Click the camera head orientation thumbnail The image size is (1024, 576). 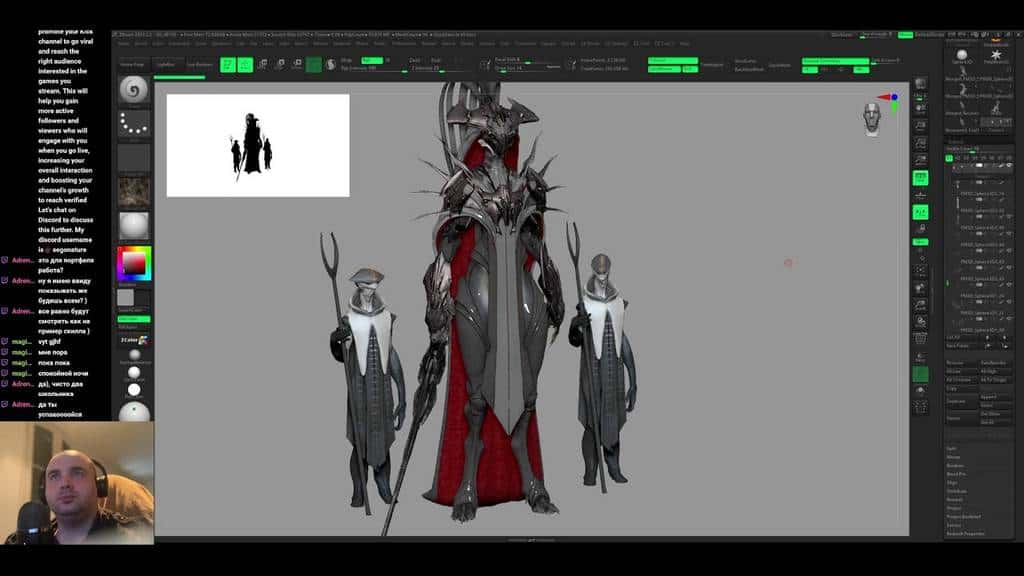click(872, 119)
